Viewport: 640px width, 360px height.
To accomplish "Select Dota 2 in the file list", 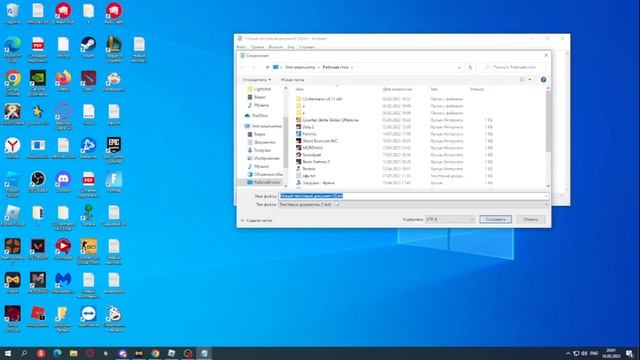I will pyautogui.click(x=308, y=127).
